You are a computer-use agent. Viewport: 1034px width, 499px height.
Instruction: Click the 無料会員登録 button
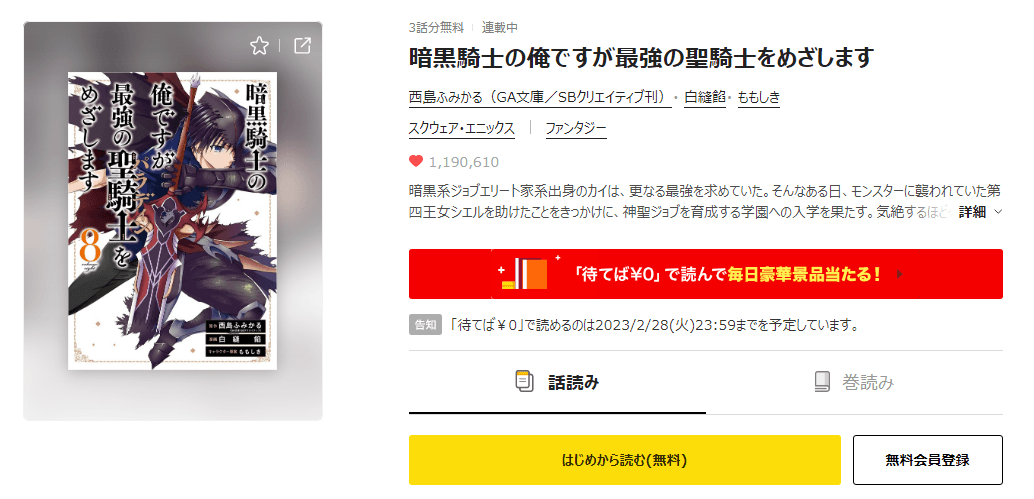[928, 460]
